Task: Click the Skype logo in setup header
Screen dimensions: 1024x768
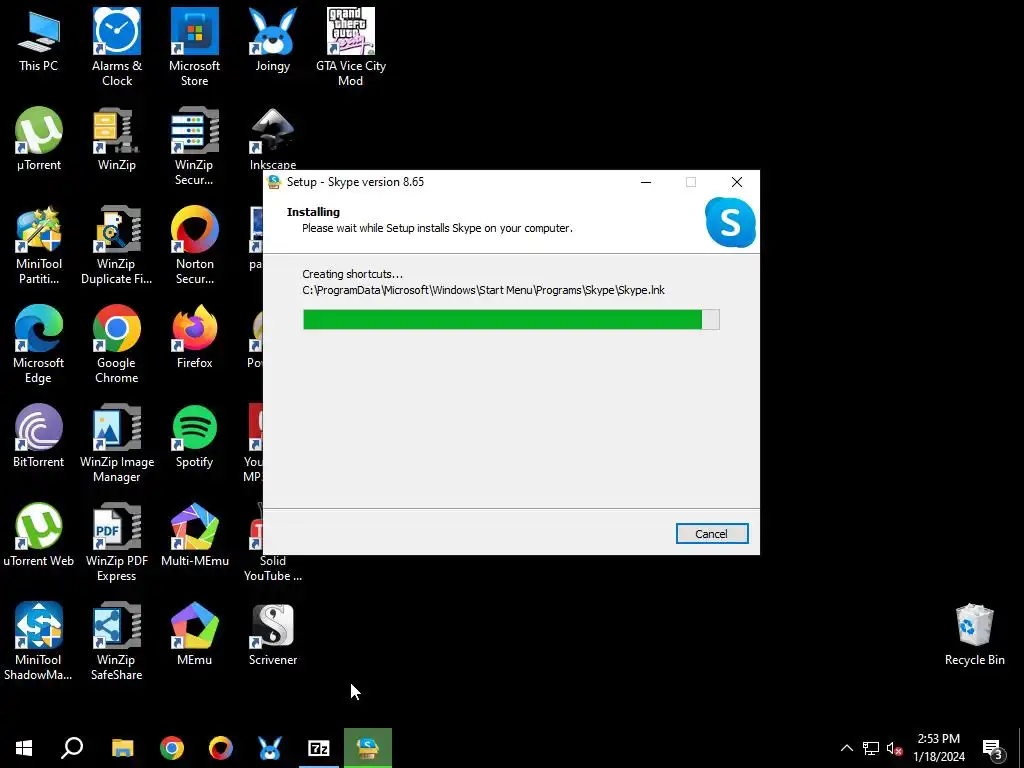Action: [730, 222]
